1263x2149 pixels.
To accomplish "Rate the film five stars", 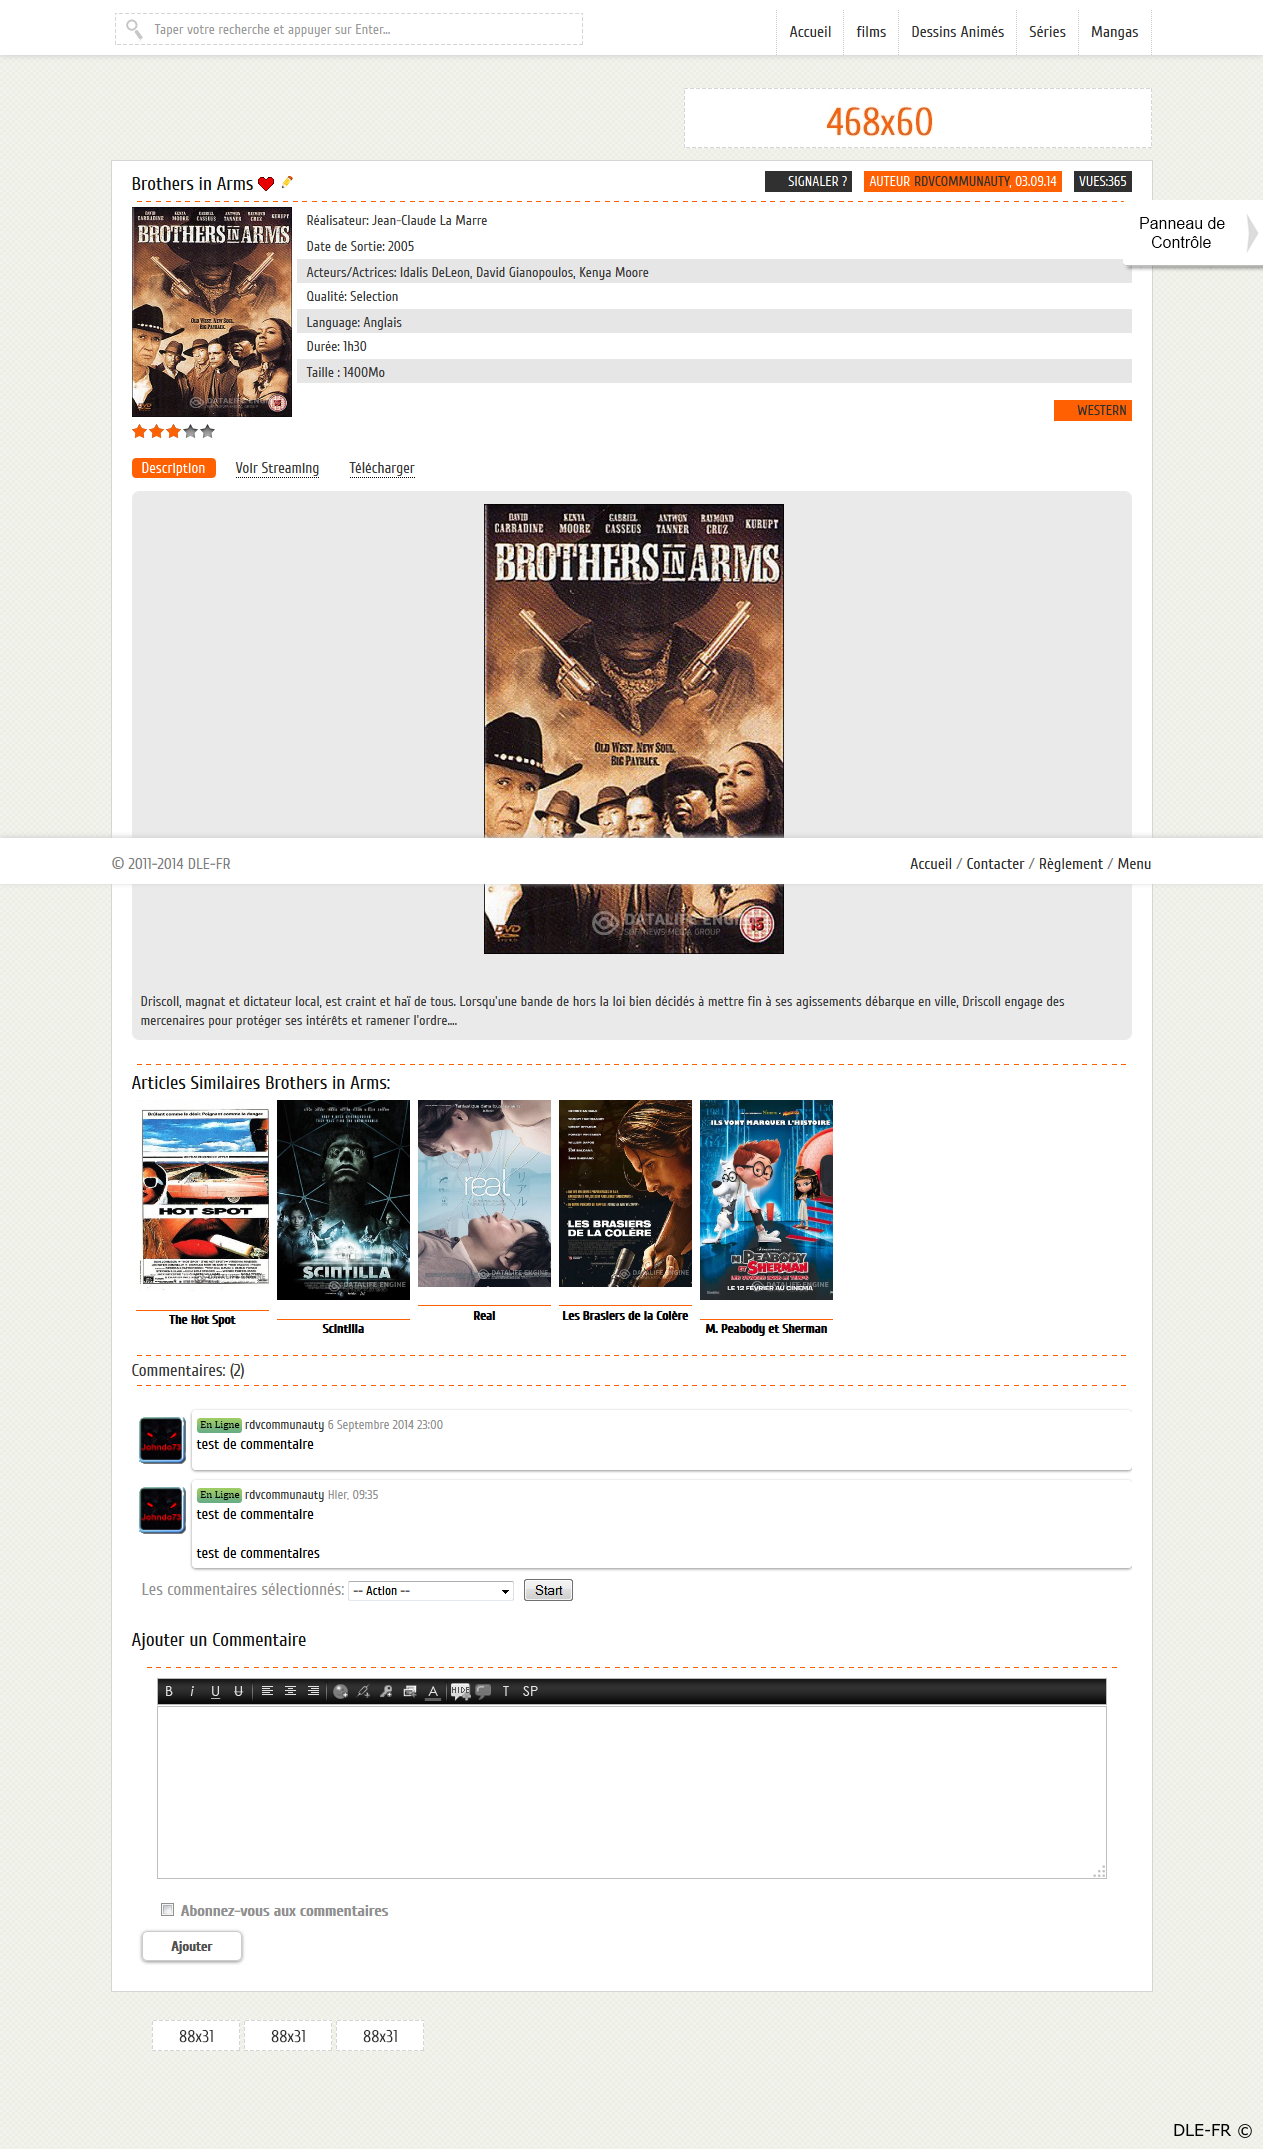I will (x=207, y=431).
